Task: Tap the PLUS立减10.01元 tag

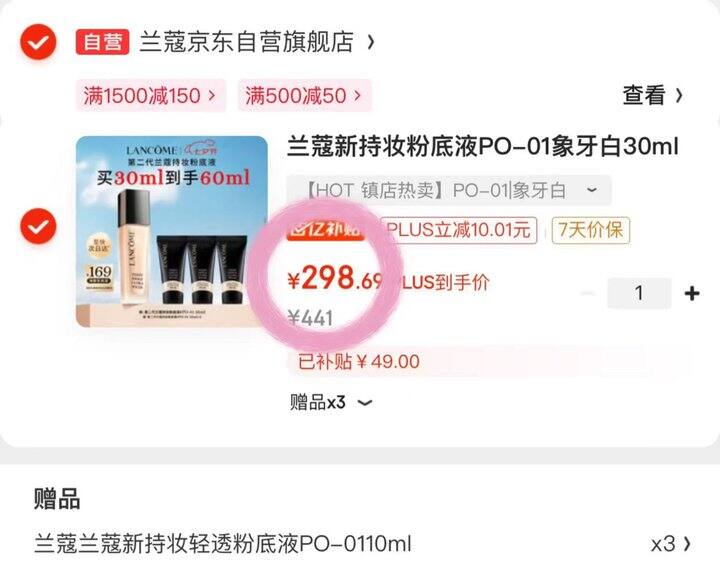Action: 459,230
